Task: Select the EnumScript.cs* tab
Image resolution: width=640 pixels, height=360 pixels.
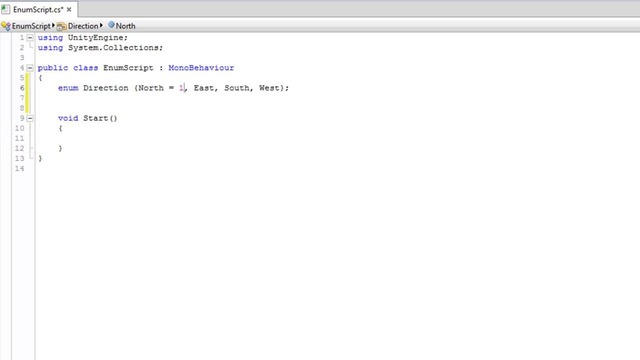Action: coord(38,9)
